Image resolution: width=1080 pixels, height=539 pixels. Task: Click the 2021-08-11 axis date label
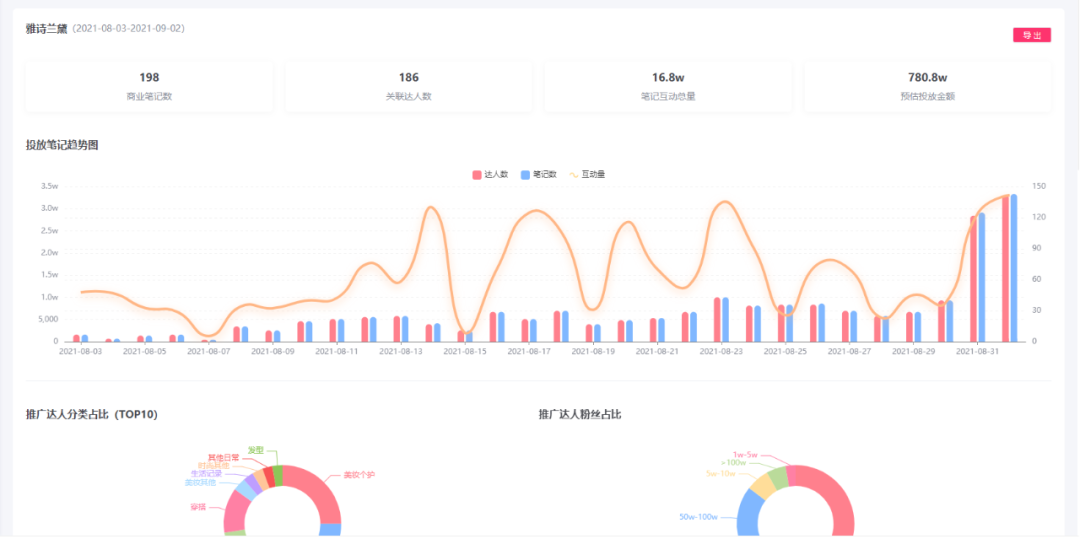click(x=337, y=351)
